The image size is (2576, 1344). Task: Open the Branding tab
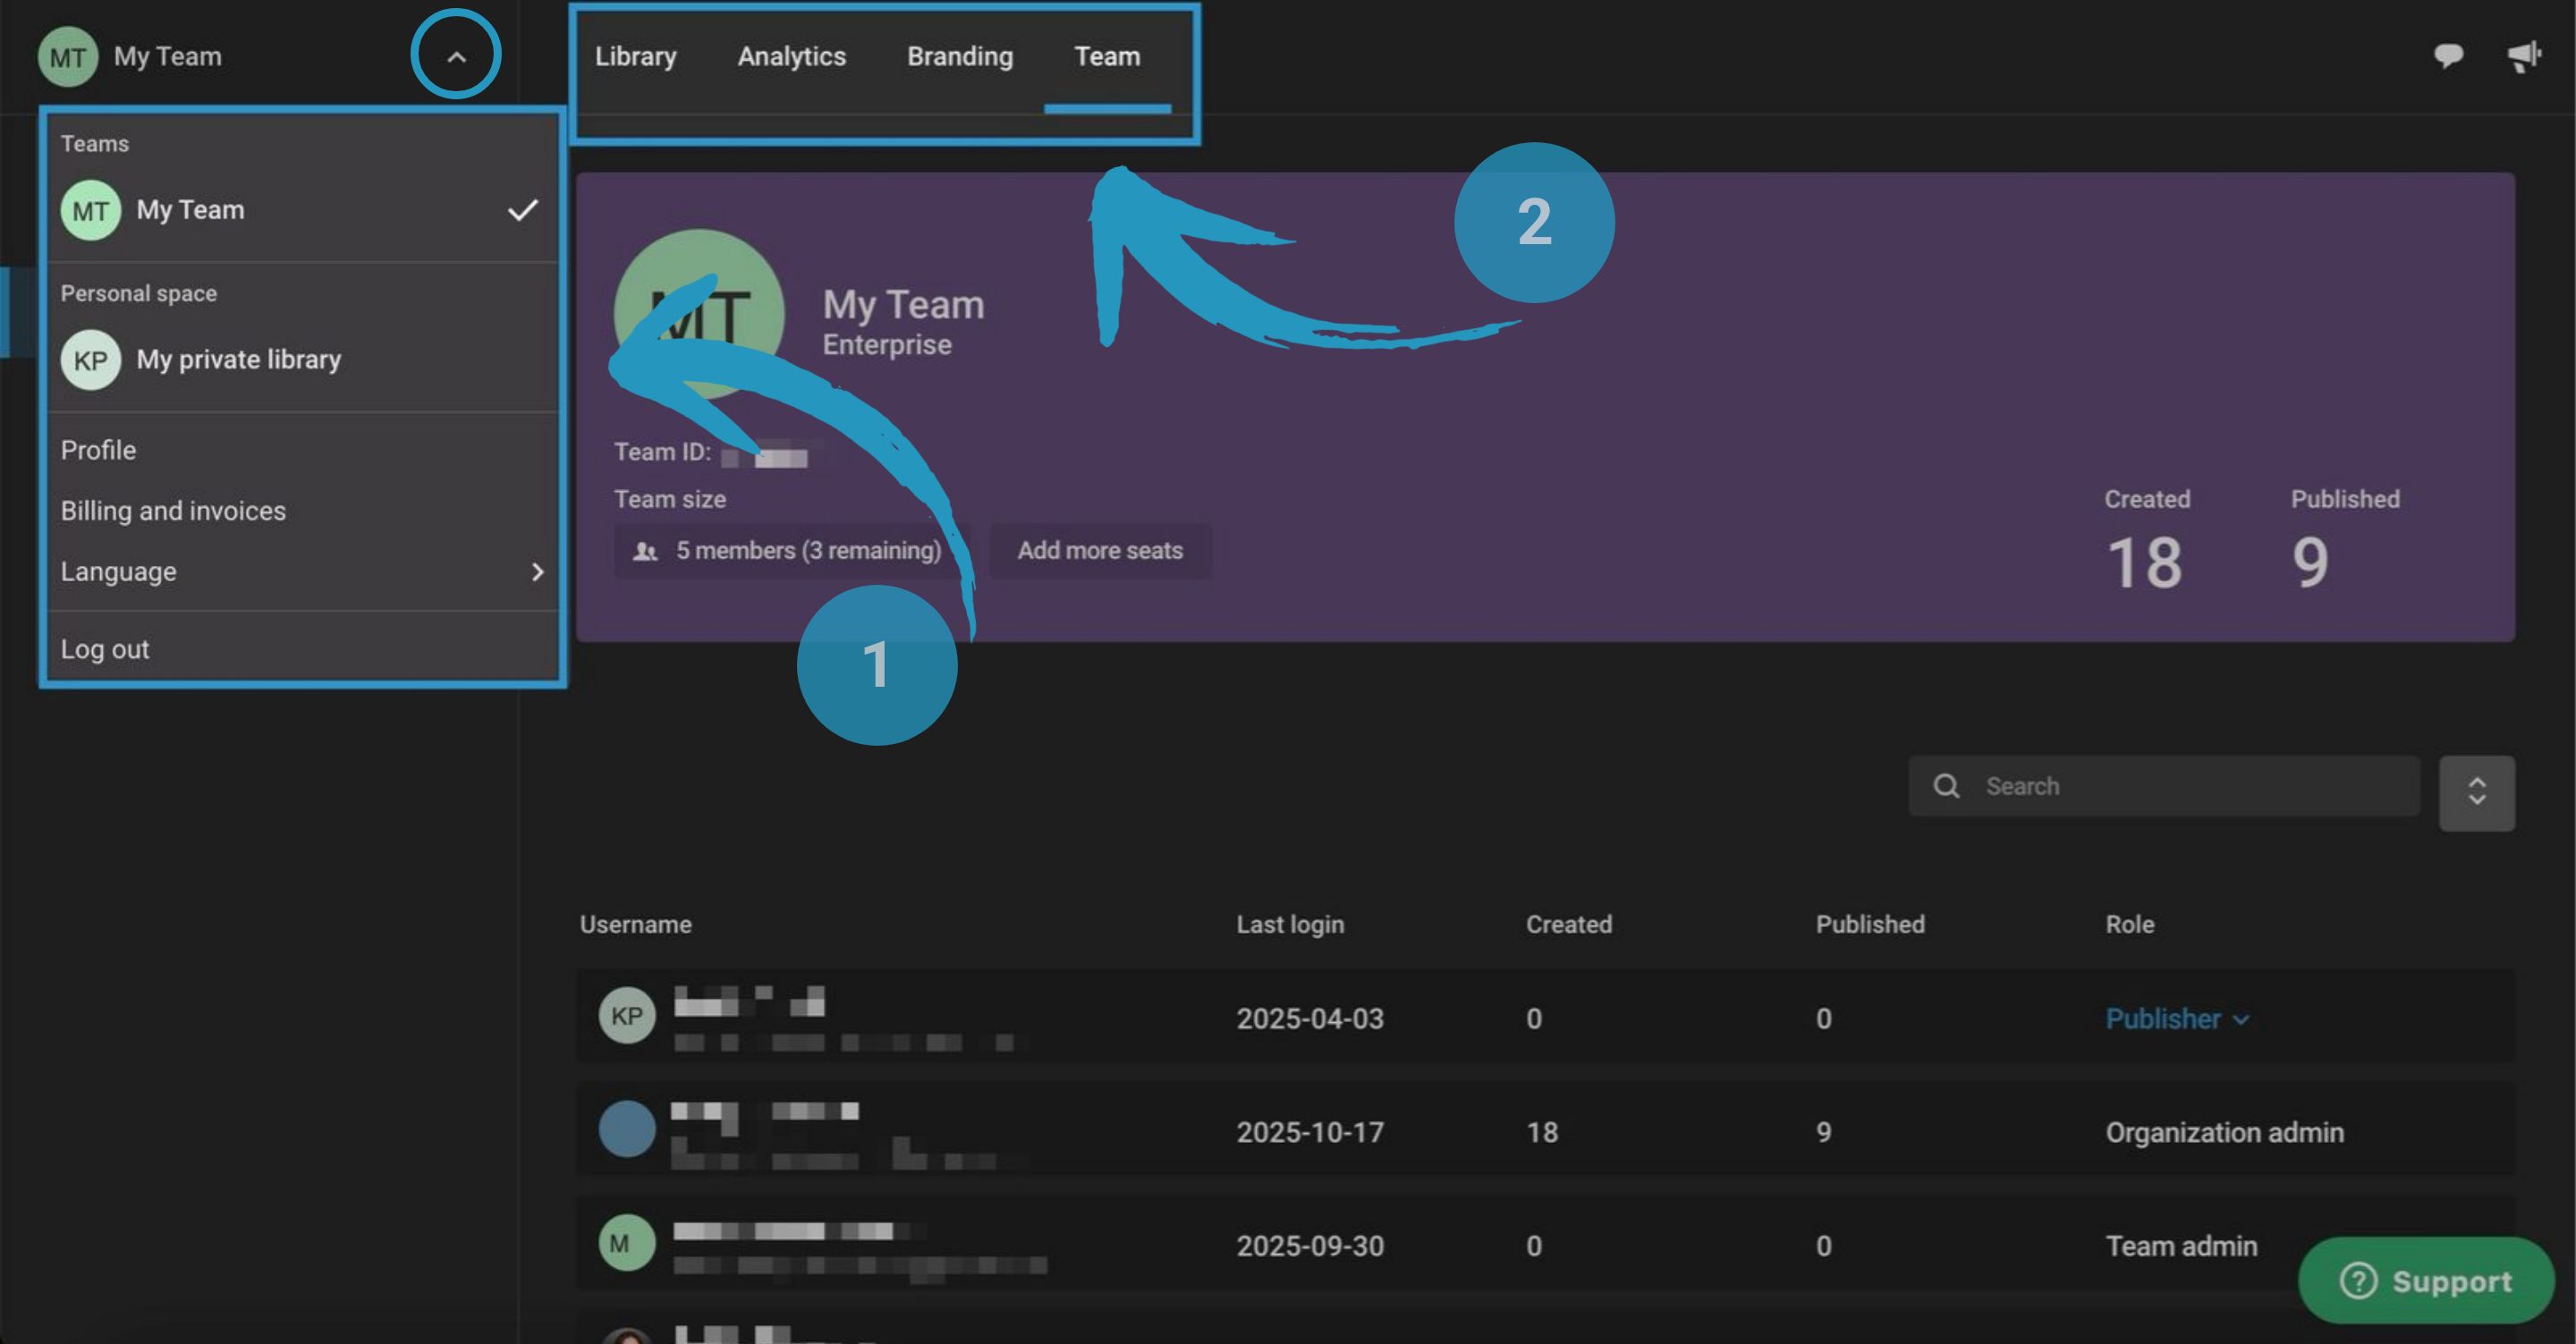click(959, 57)
